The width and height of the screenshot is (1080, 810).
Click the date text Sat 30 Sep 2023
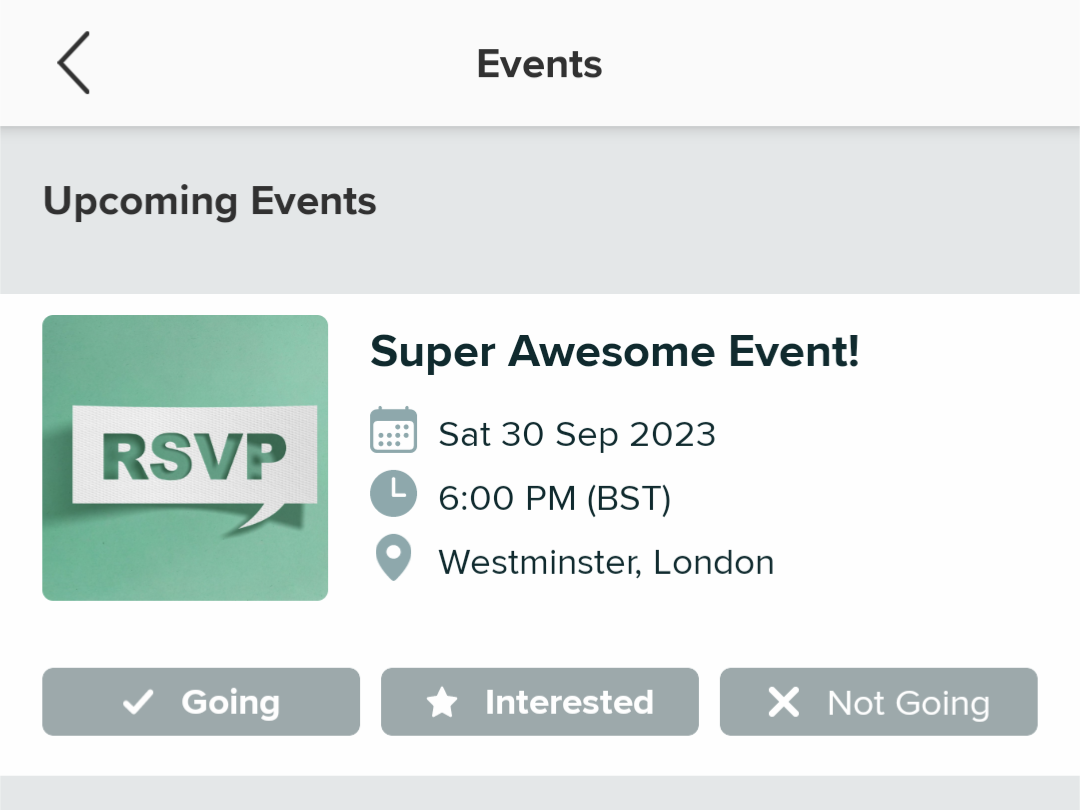click(576, 434)
